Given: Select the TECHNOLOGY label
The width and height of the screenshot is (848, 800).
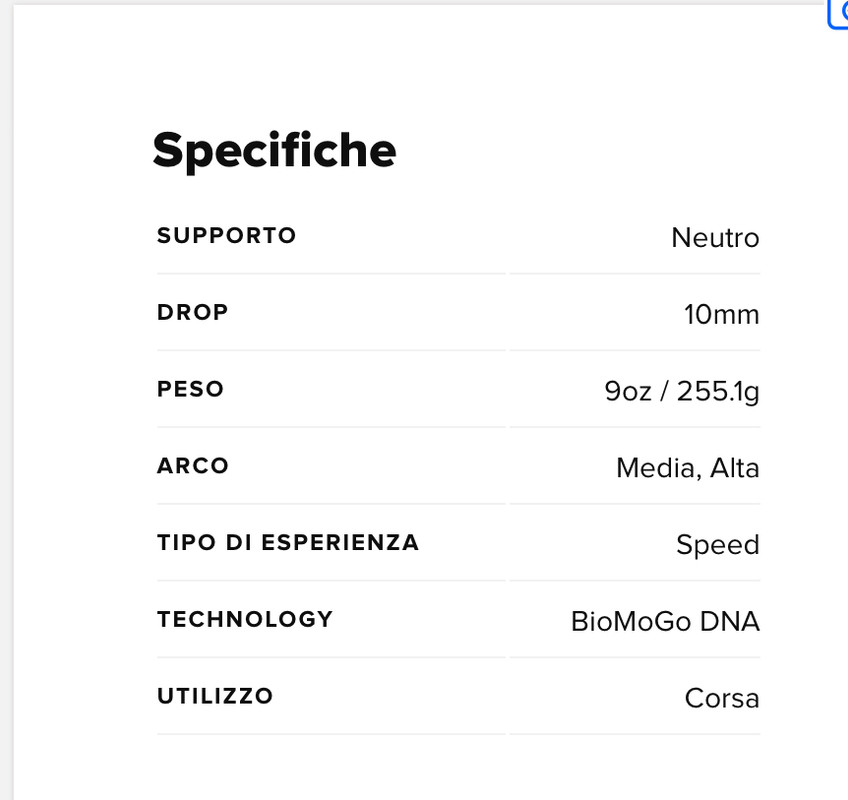Looking at the screenshot, I should tap(245, 619).
